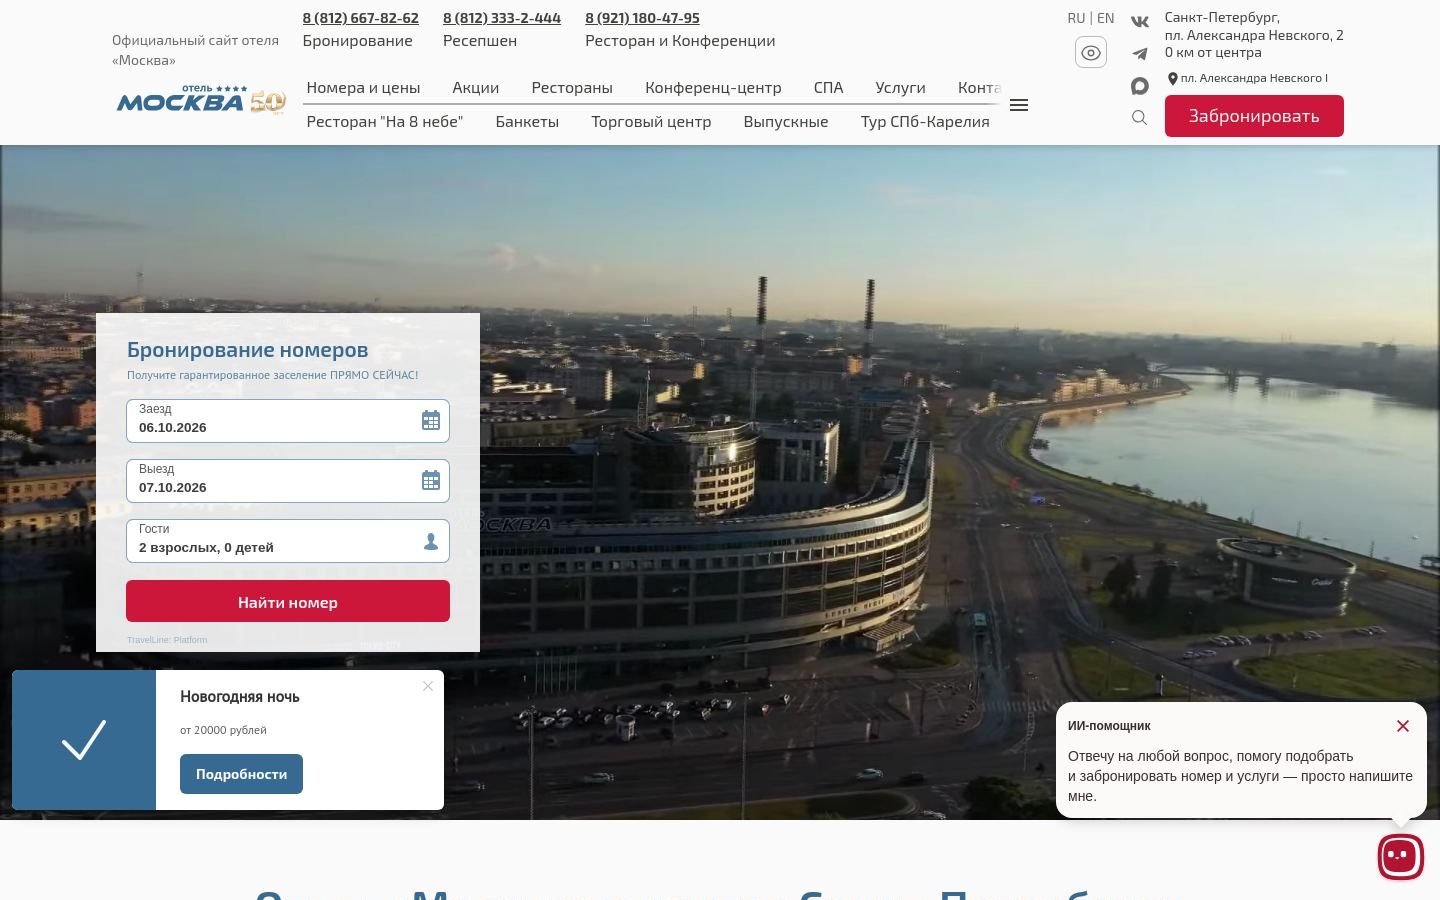Screen dimensions: 1440x900
Task: Click the Новогодняя ночь title
Action: click(x=240, y=696)
